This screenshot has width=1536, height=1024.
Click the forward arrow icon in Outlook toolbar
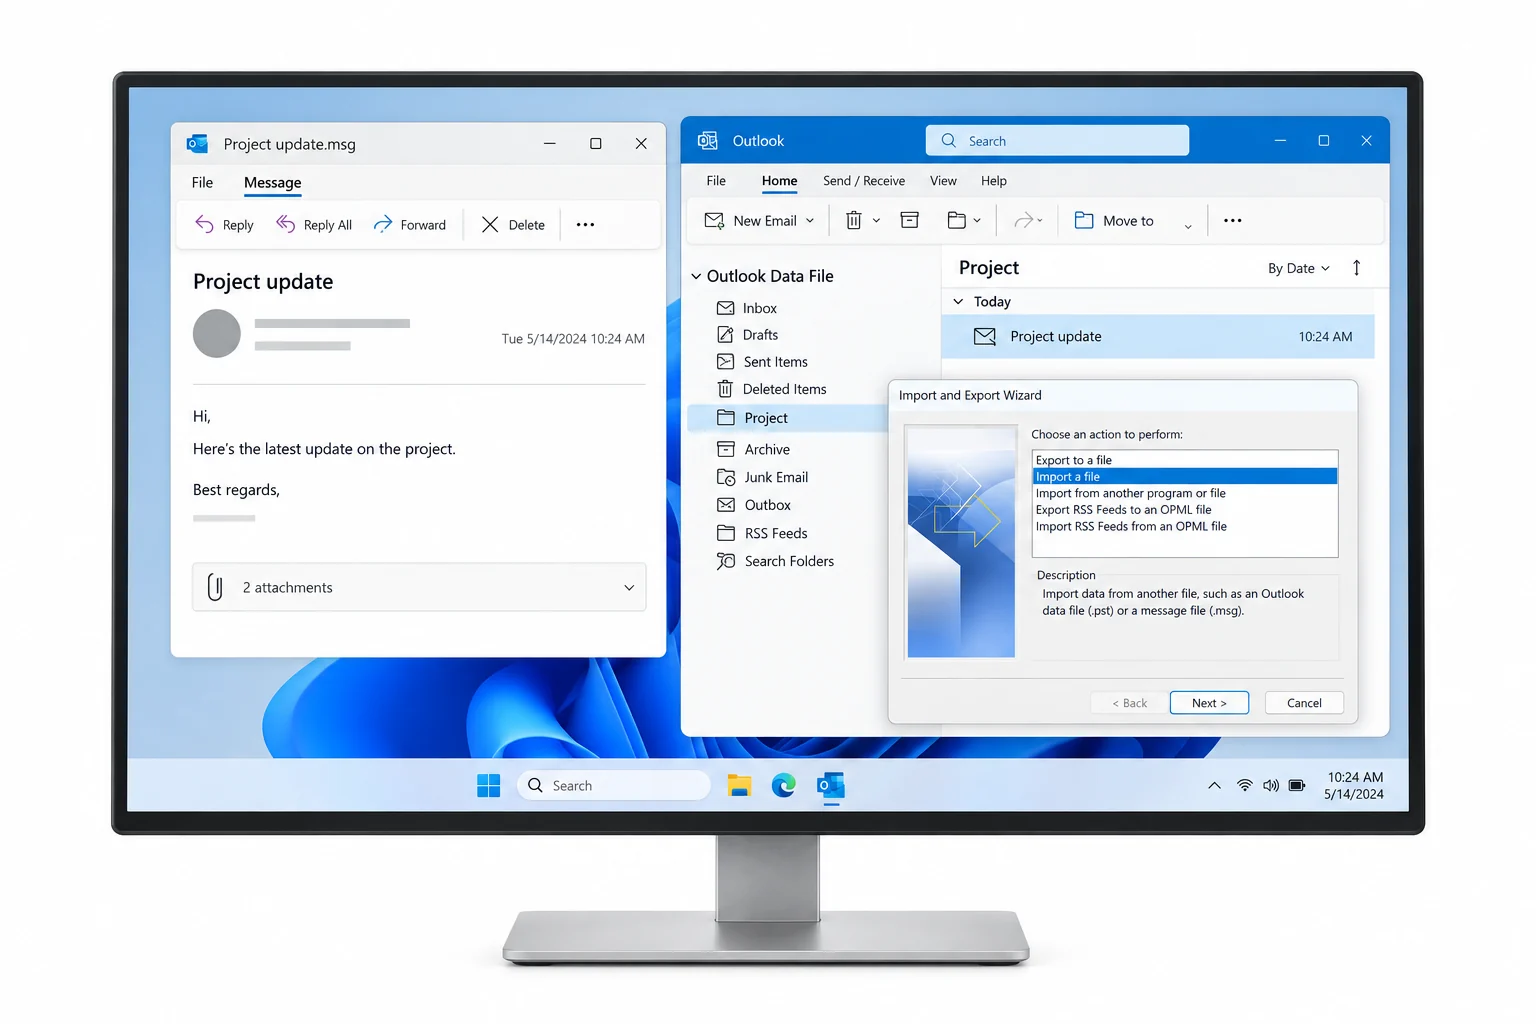pyautogui.click(x=1023, y=221)
